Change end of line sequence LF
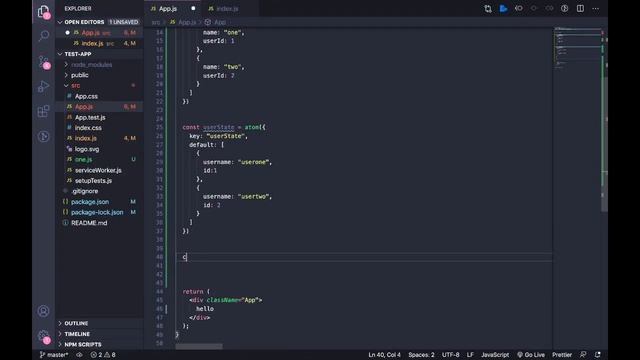 [x=470, y=355]
